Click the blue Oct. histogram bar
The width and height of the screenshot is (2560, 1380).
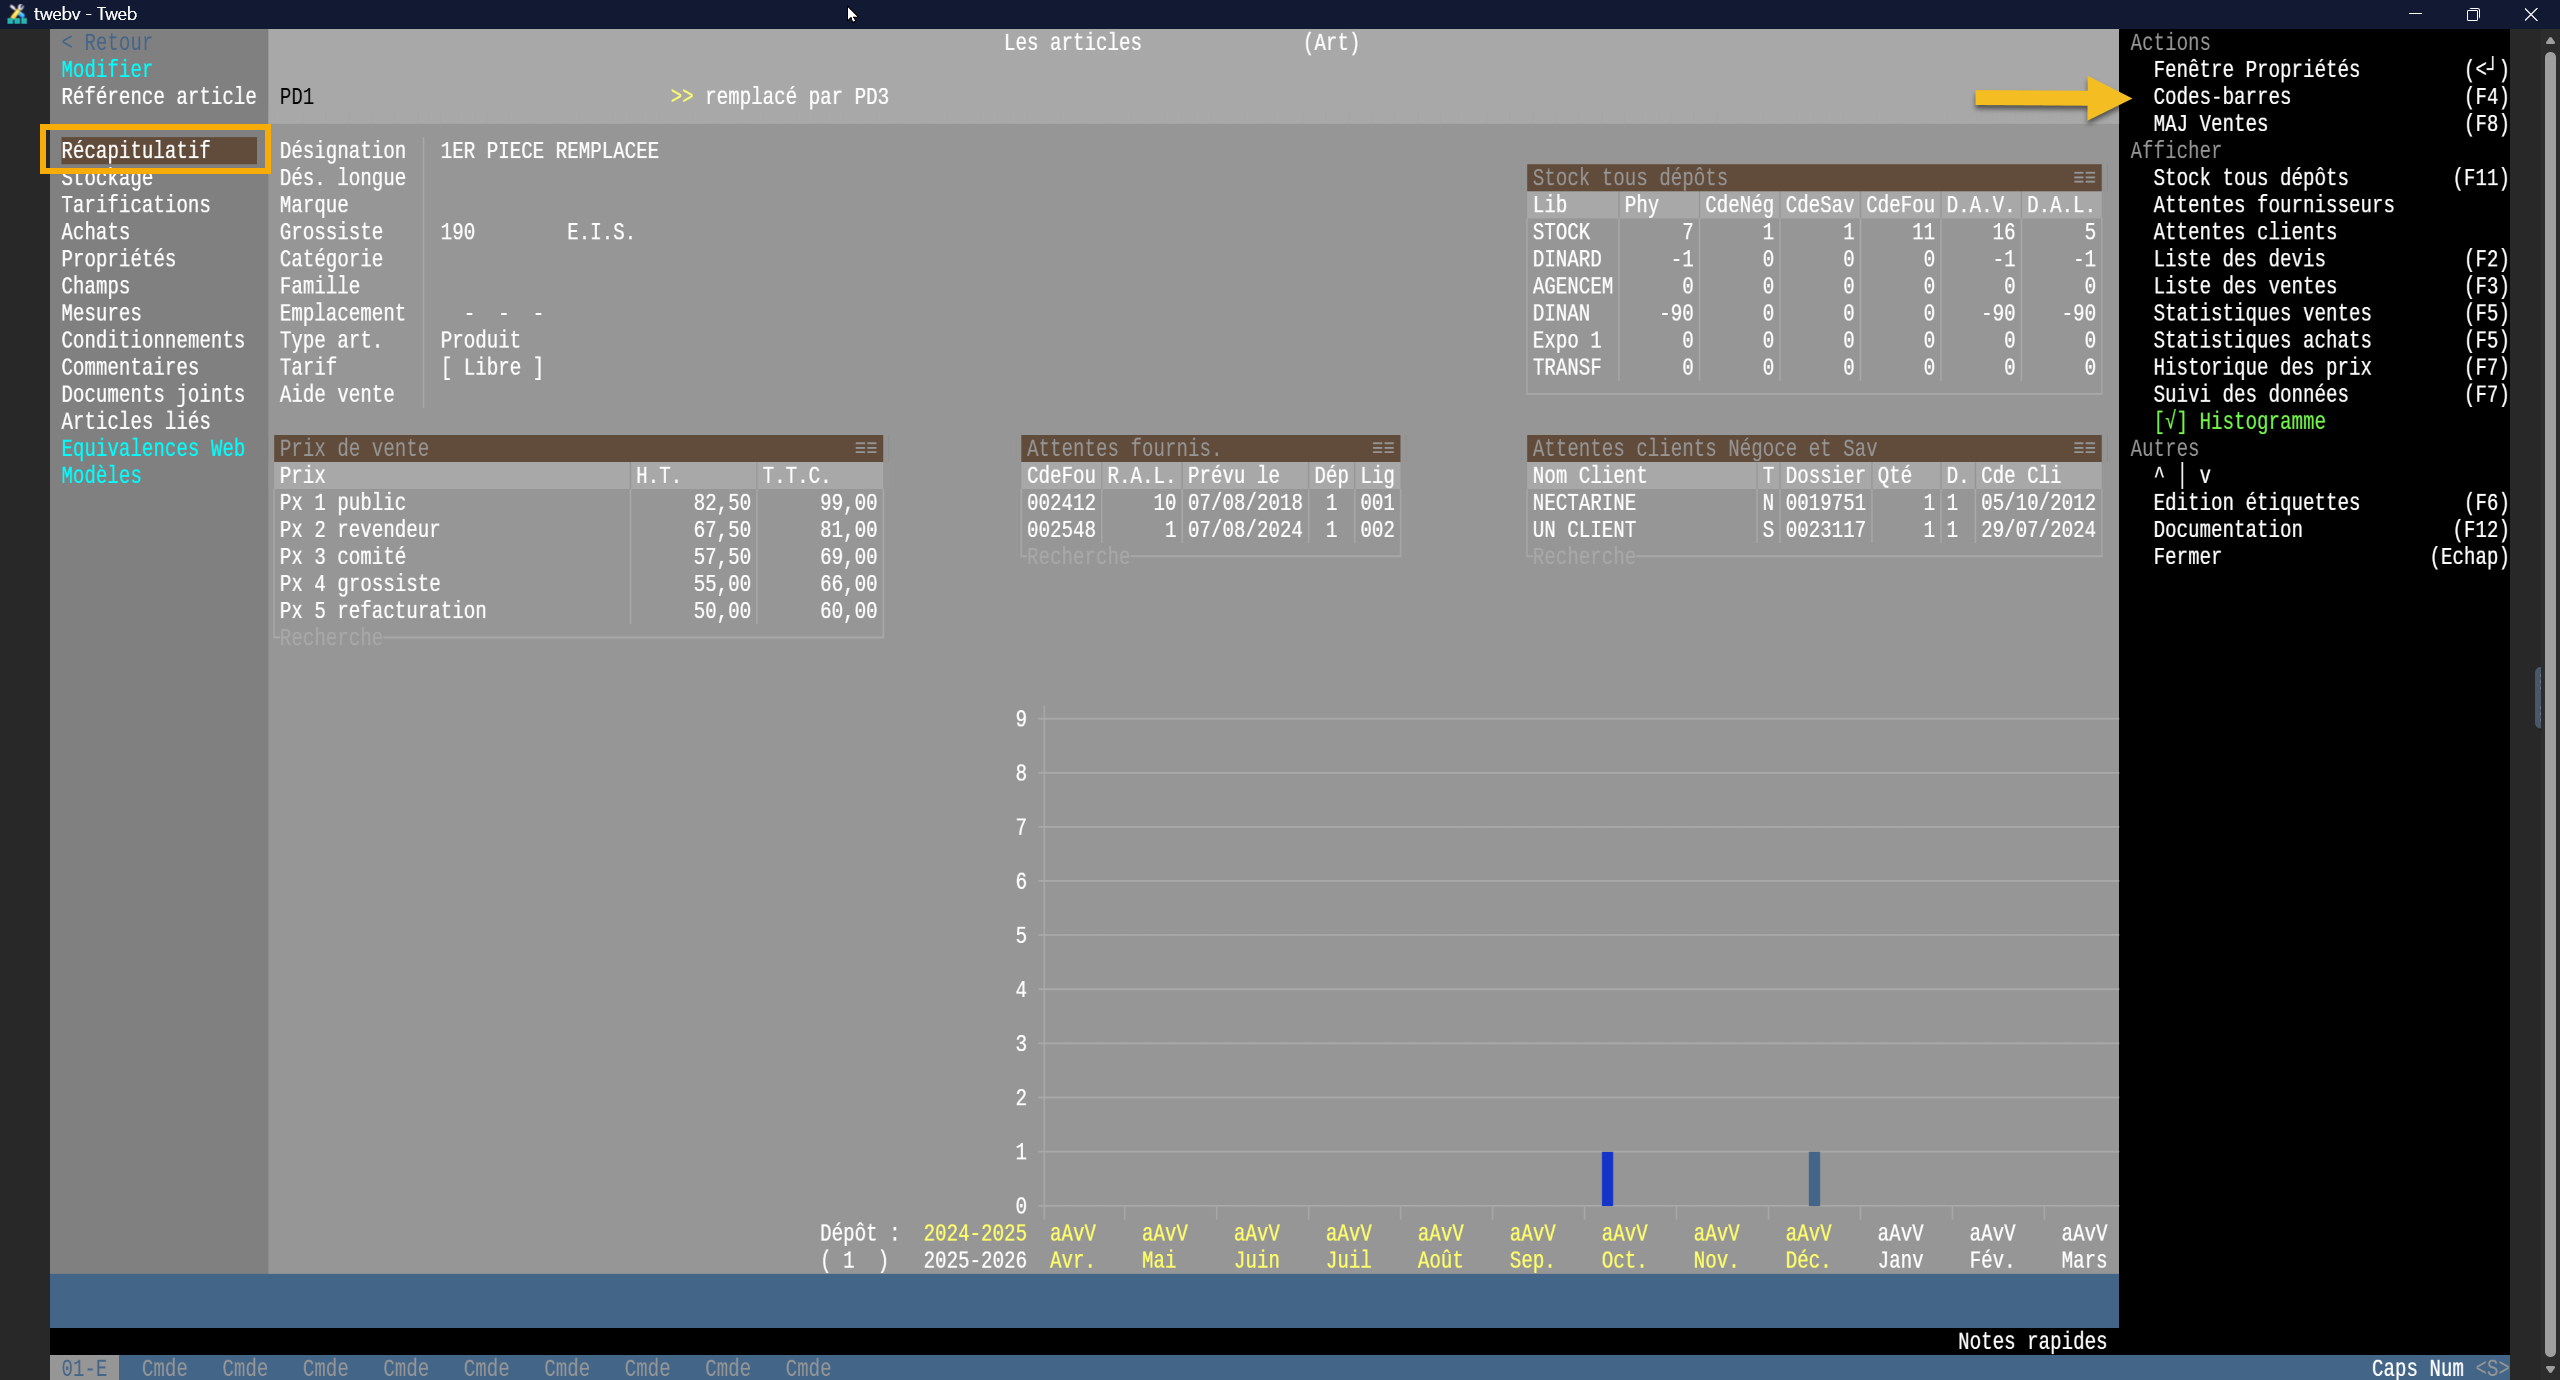(x=1607, y=1178)
